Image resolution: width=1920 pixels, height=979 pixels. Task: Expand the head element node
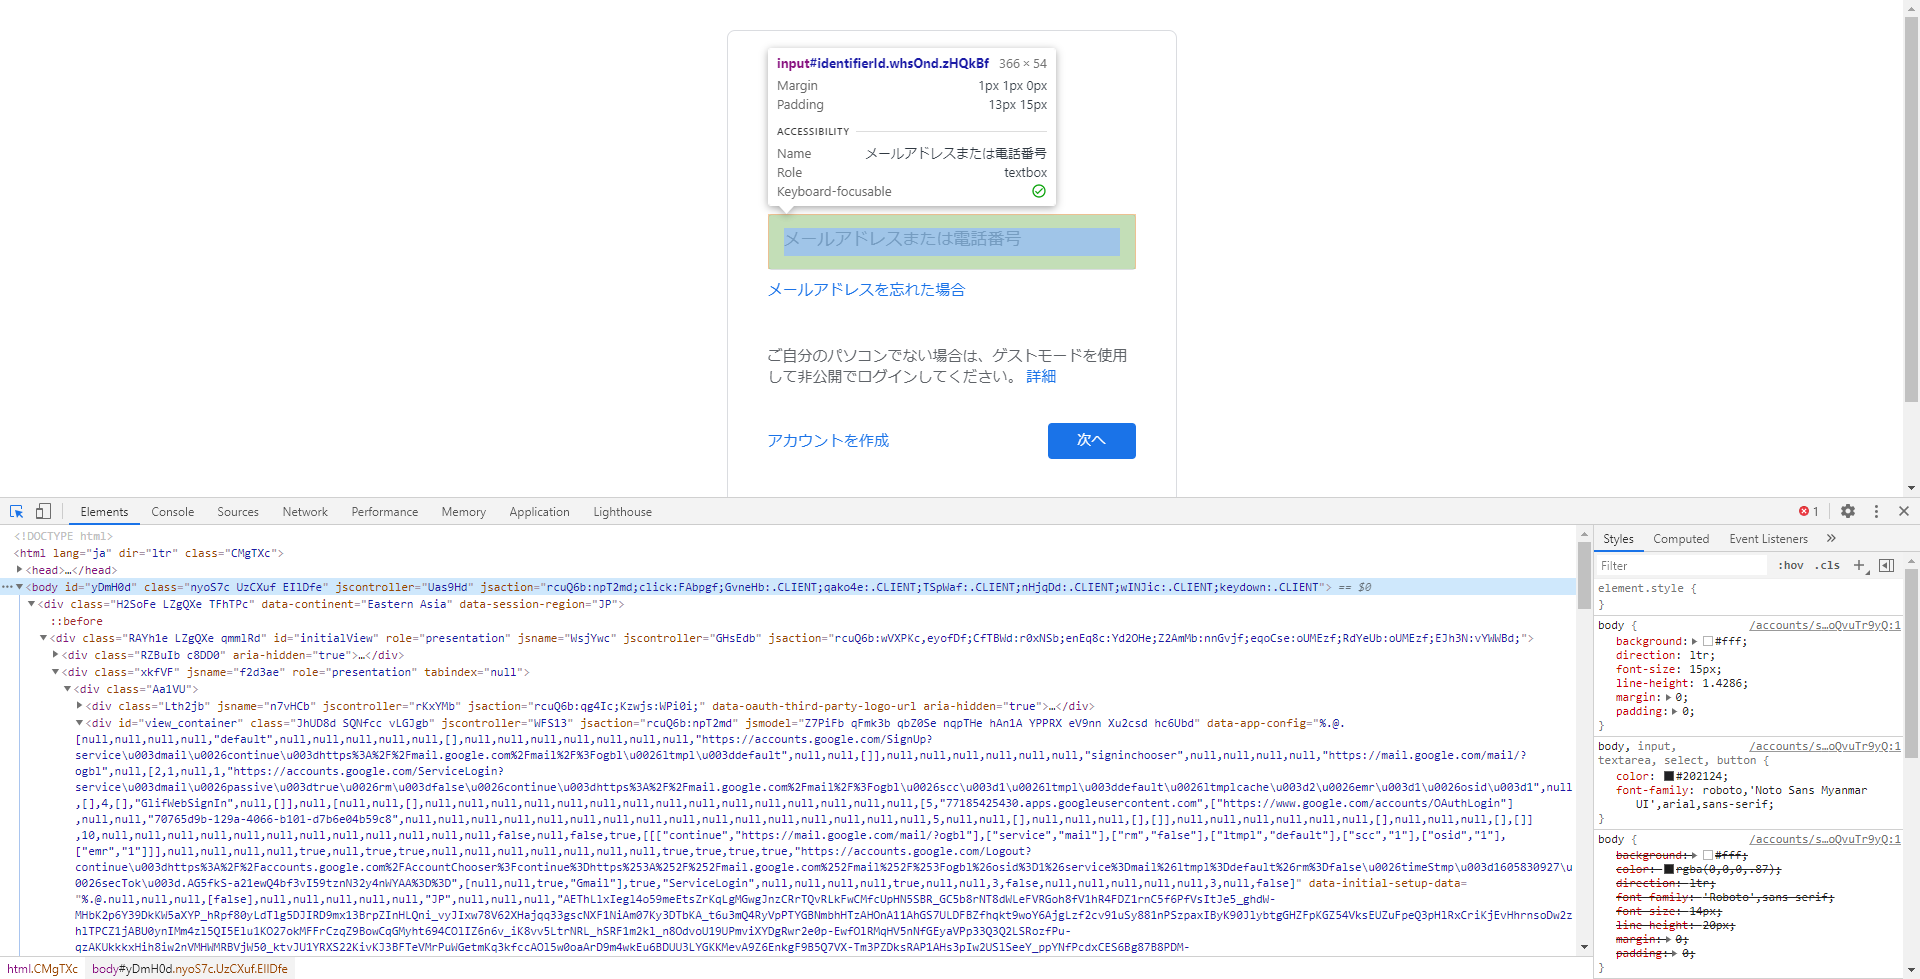click(19, 569)
